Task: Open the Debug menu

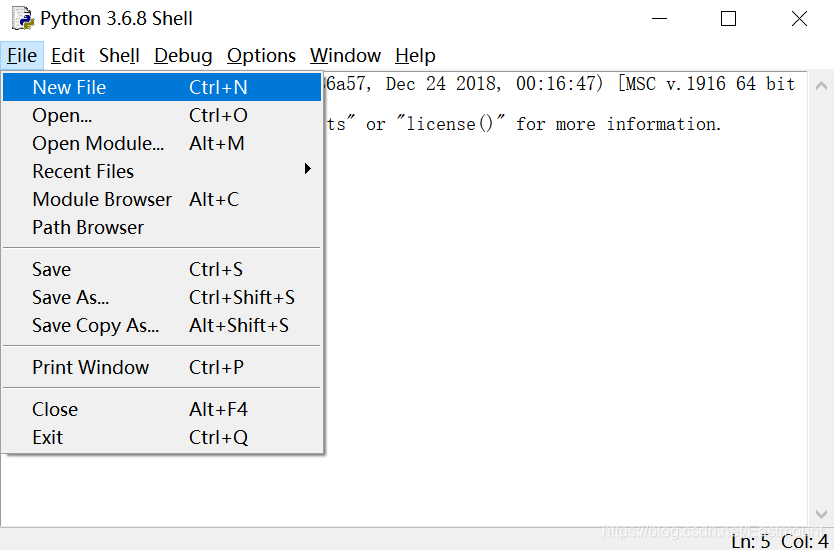Action: (183, 56)
